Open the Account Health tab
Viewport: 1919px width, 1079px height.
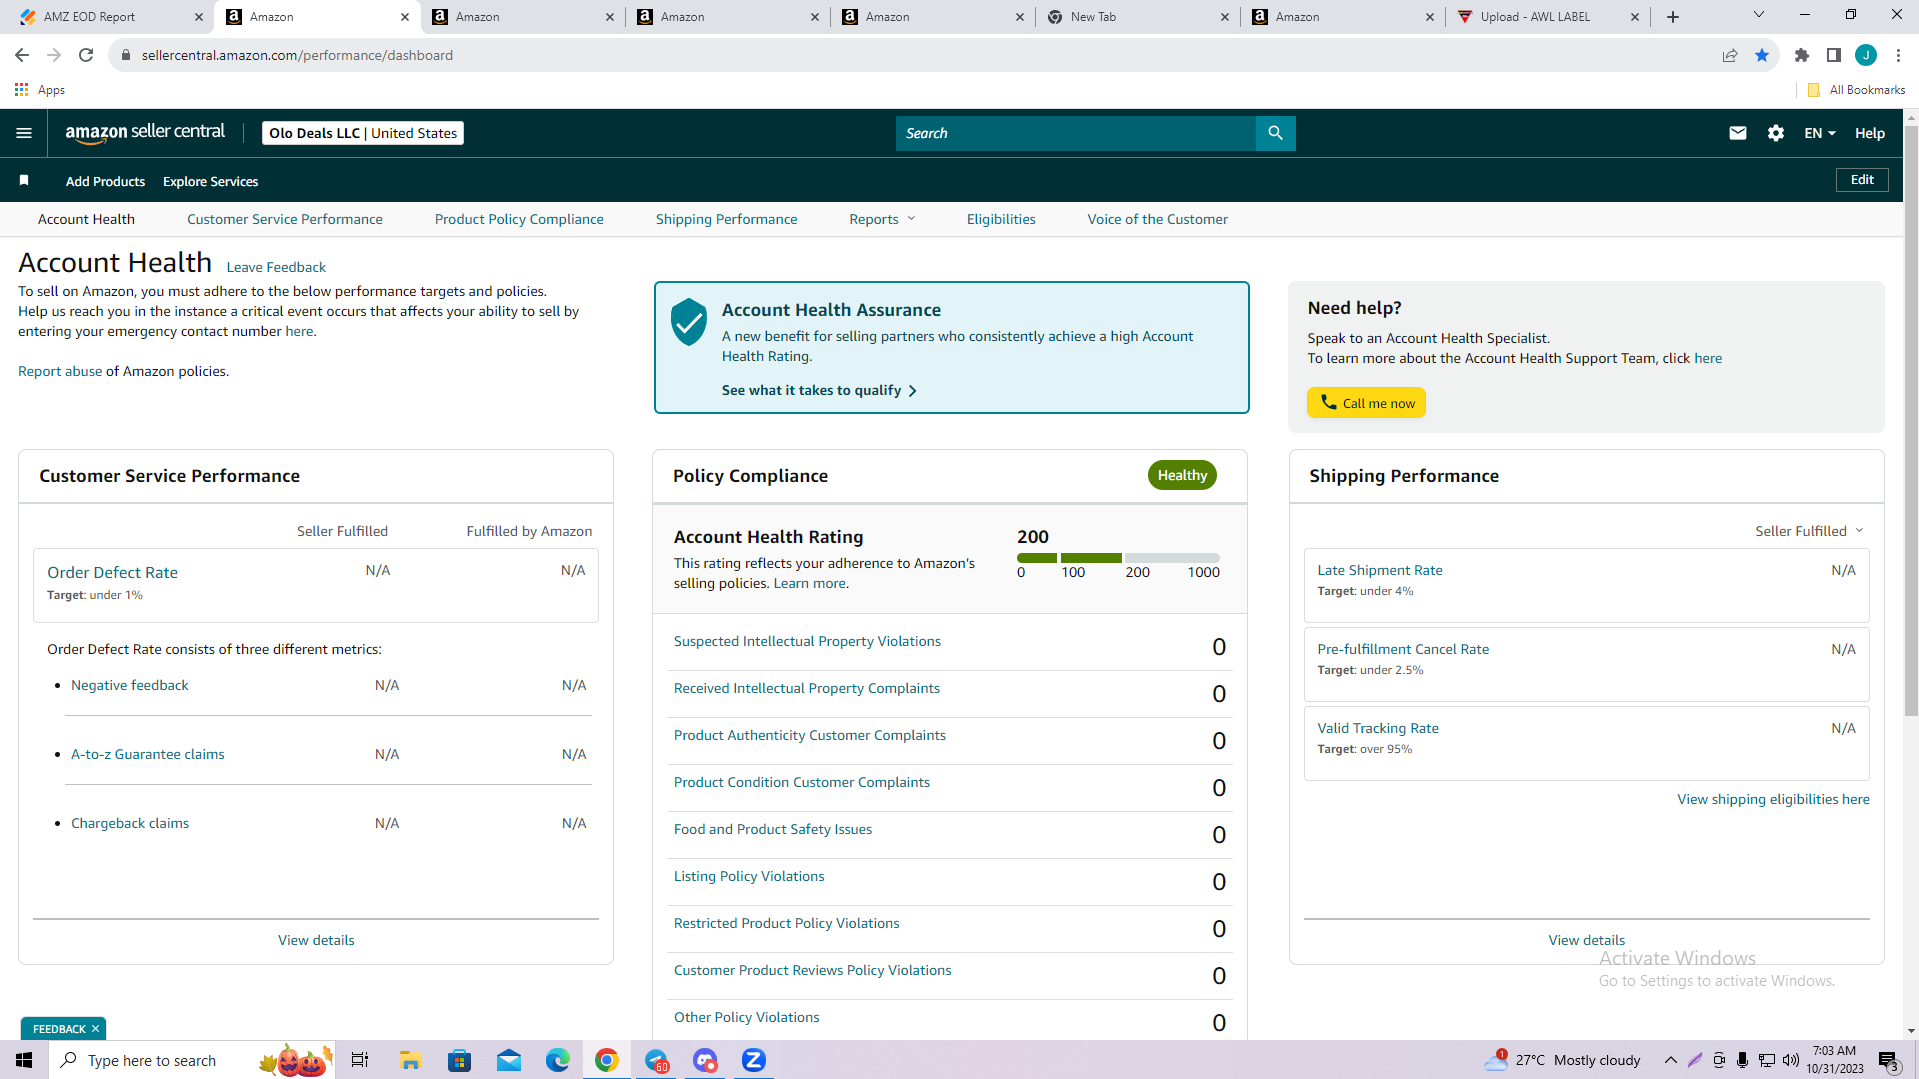(86, 219)
